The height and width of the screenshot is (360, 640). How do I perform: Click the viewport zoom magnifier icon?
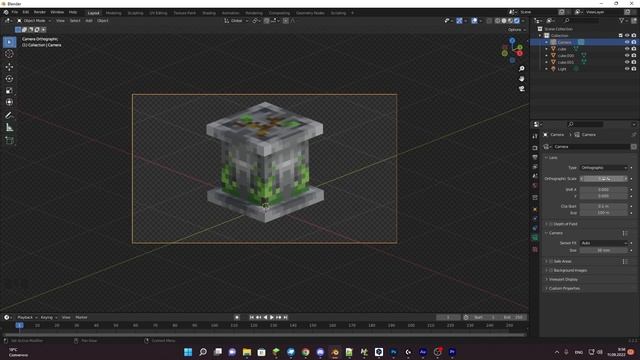522,69
